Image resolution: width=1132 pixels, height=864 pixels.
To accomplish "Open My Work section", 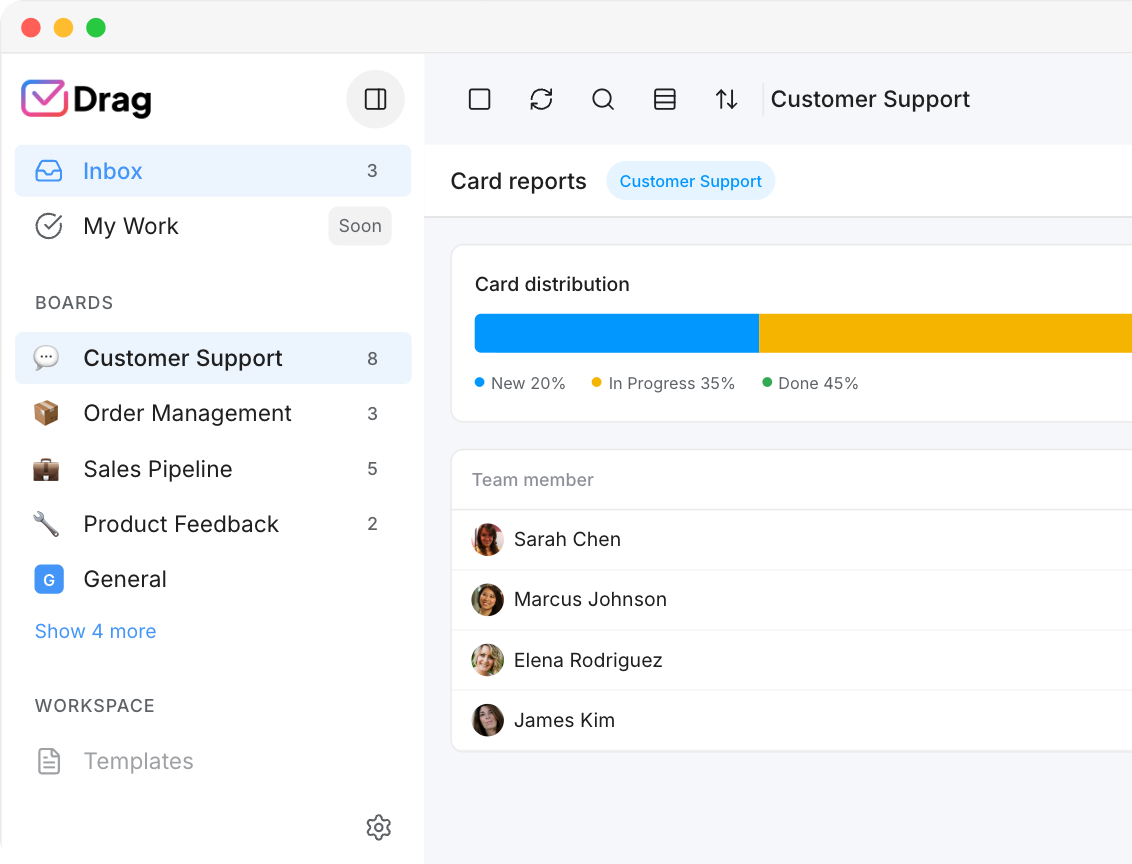I will pos(213,226).
